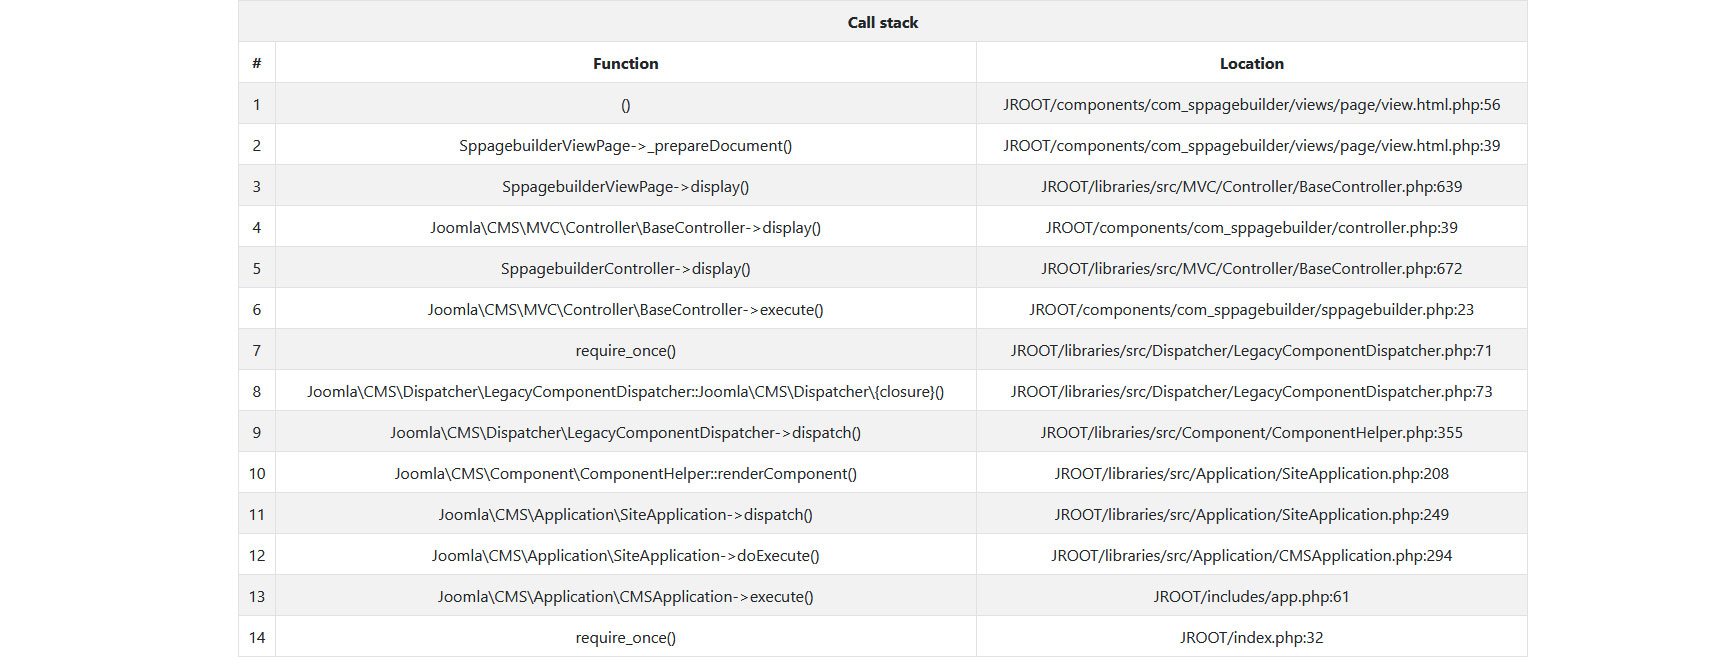Image resolution: width=1711 pixels, height=660 pixels.
Task: Click the SiteApplication.php:249 location cell
Action: [x=1251, y=515]
